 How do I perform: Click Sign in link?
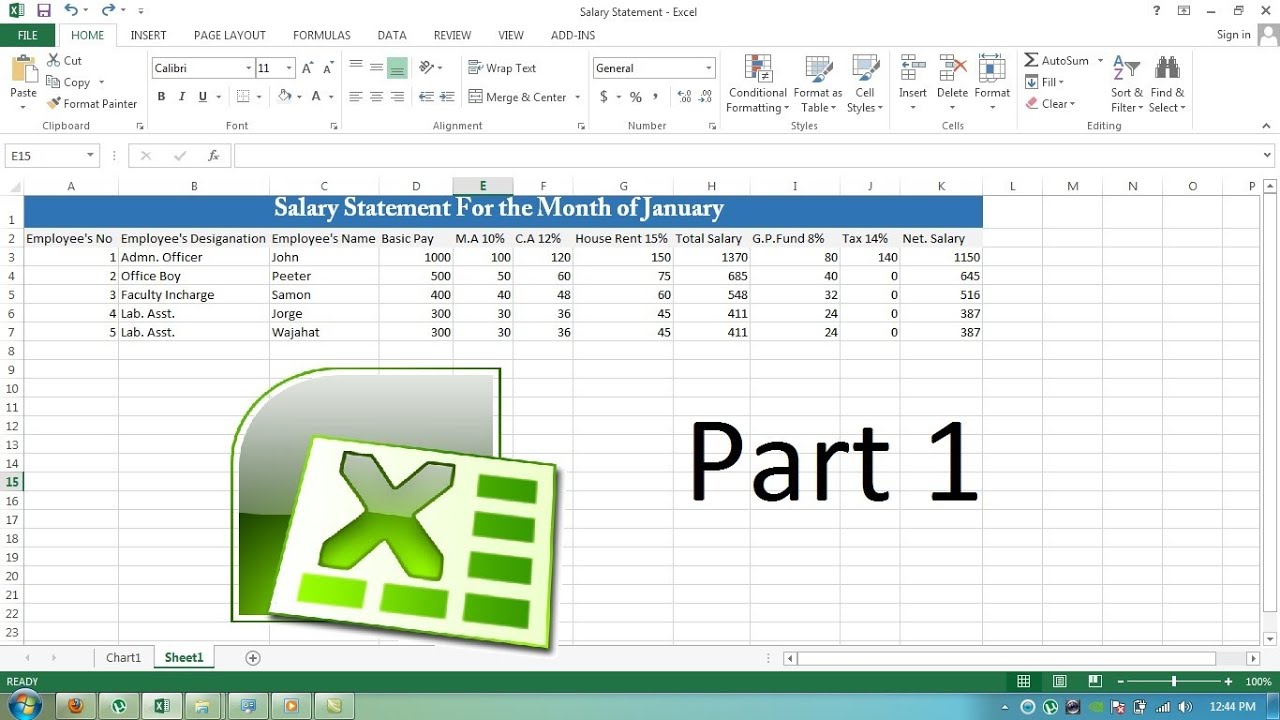[1233, 35]
